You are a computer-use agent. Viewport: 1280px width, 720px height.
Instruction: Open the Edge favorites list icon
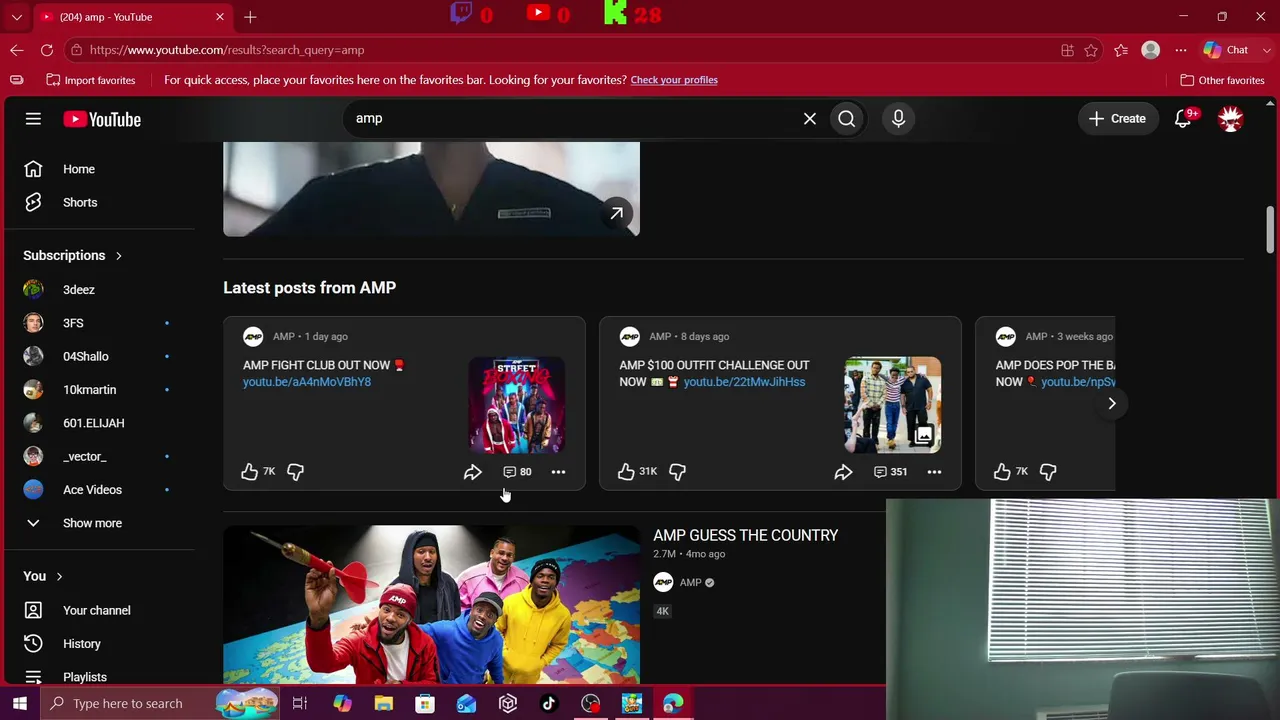tap(1121, 50)
